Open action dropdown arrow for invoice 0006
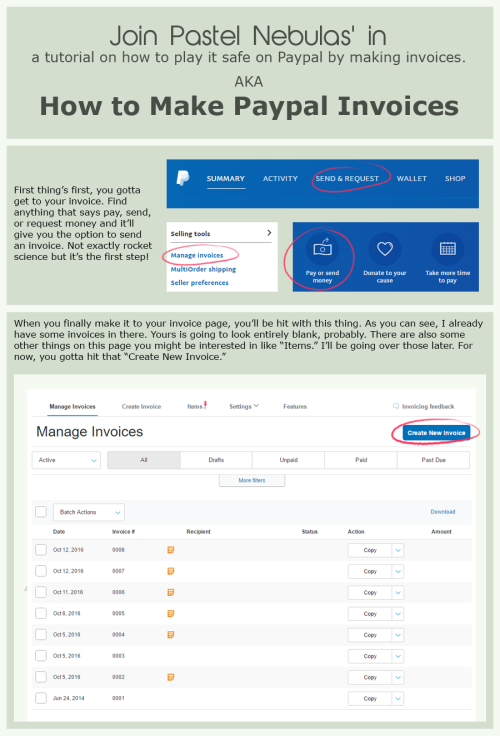Screen dimensions: 500x736 398,592
